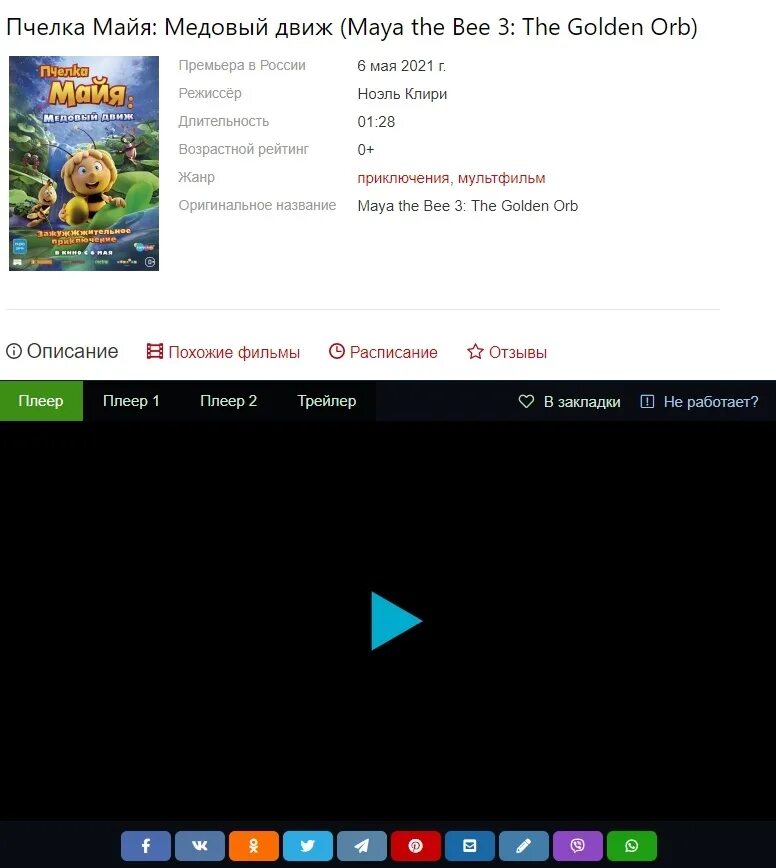This screenshot has width=776, height=868.
Task: Click the Режиссёр label
Action: click(210, 94)
